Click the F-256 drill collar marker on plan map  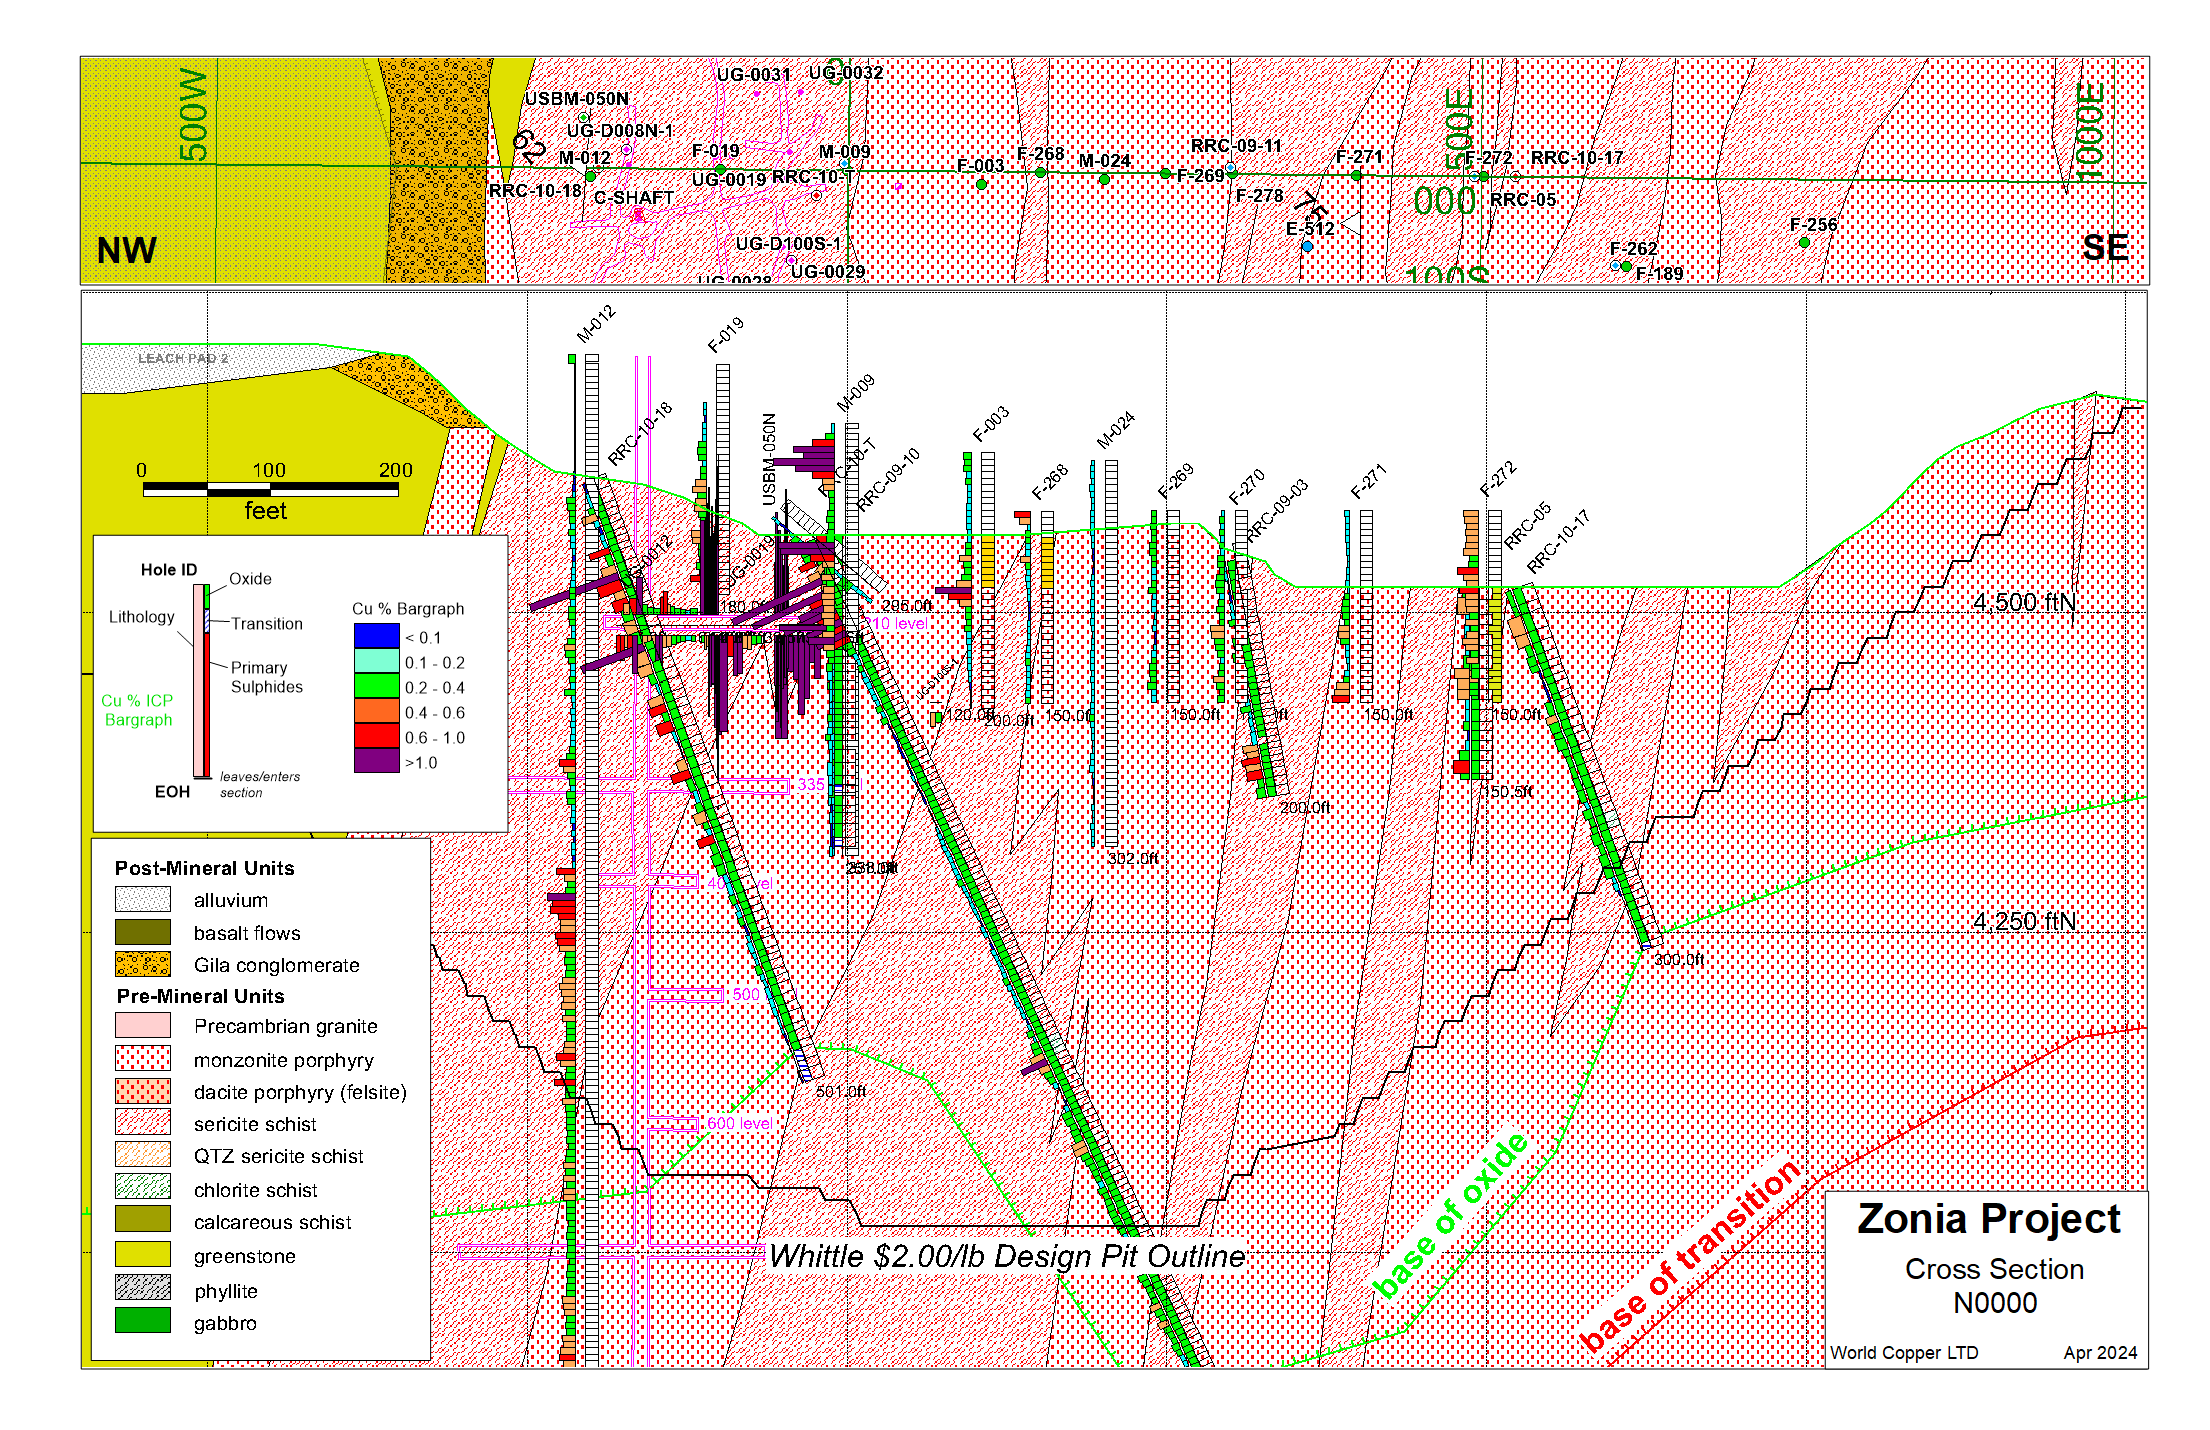click(x=1804, y=242)
